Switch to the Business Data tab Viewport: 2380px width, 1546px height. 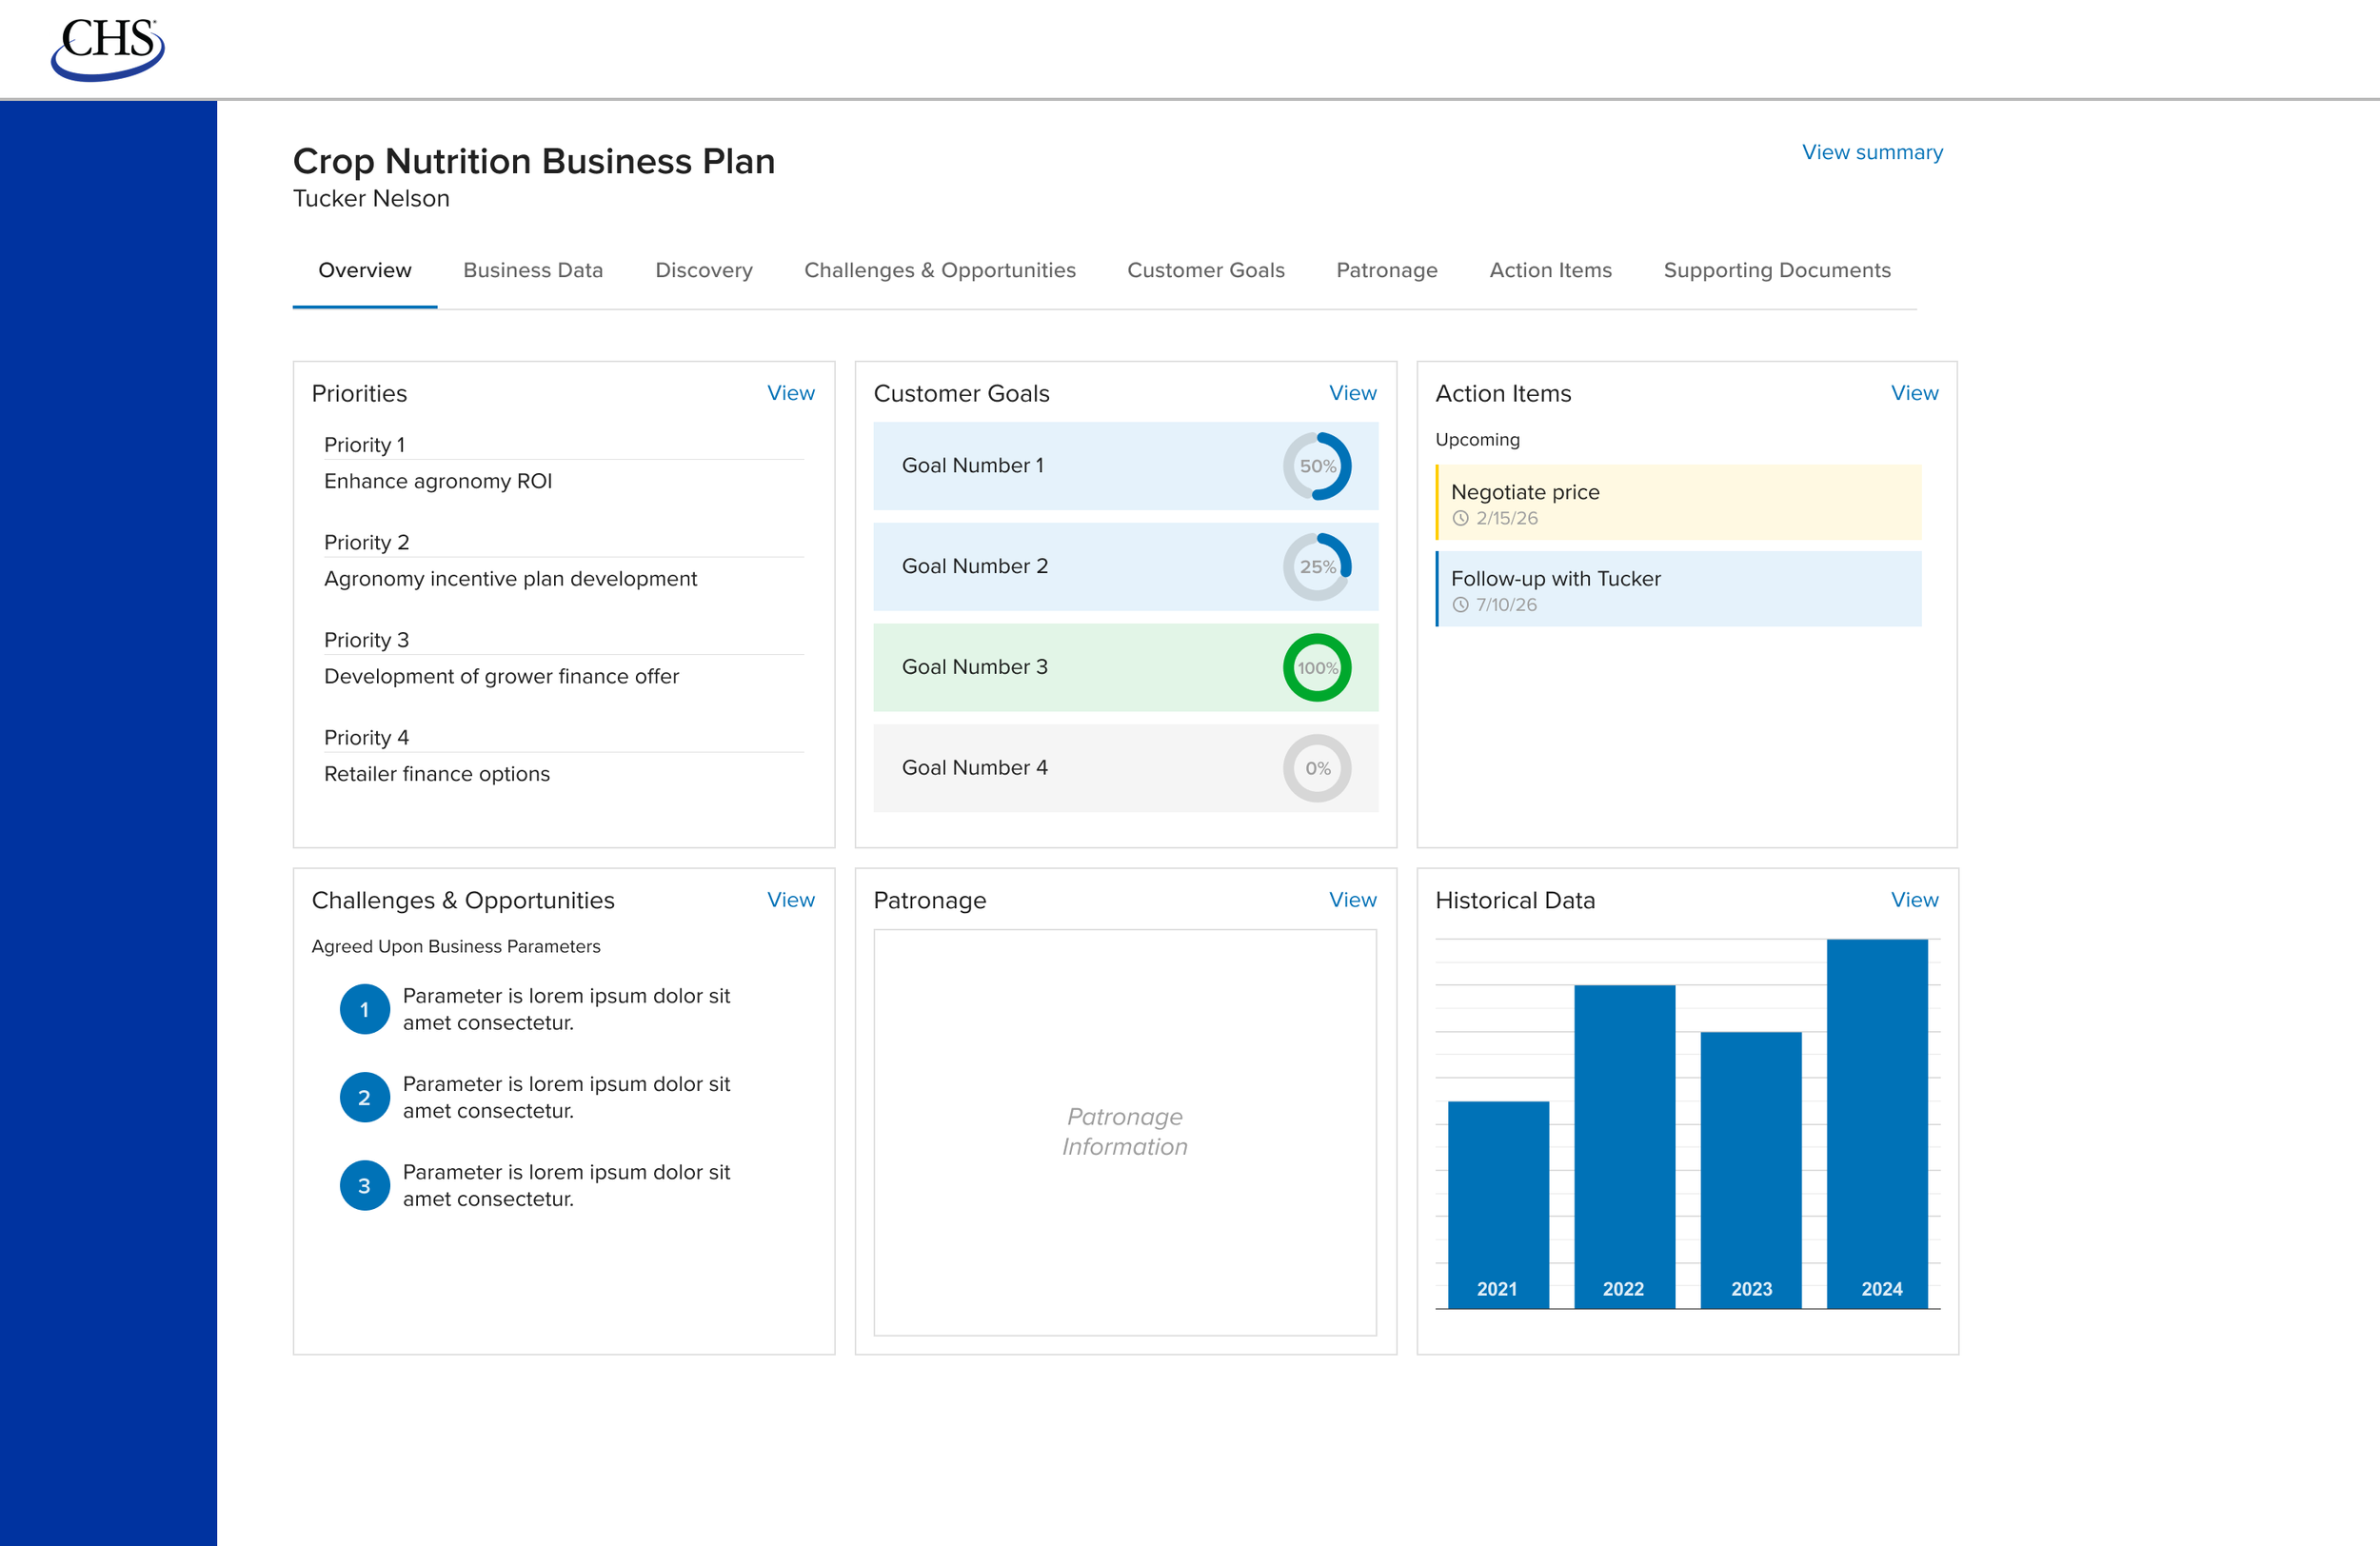click(x=533, y=270)
